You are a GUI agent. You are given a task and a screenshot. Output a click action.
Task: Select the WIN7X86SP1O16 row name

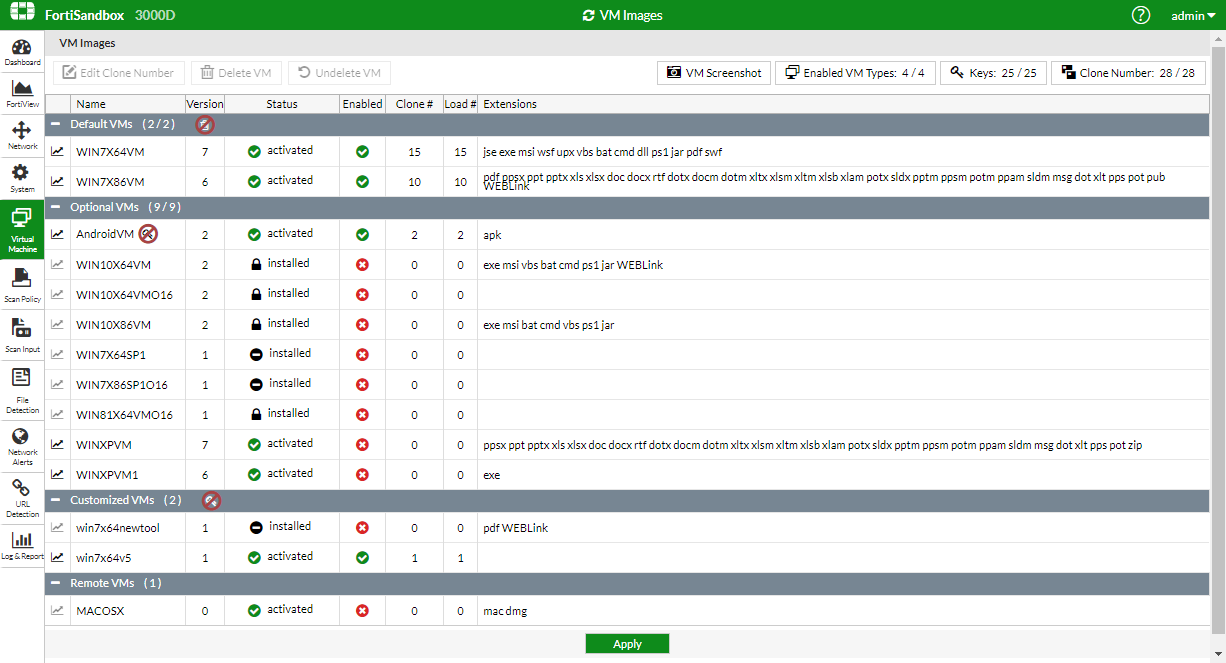[x=122, y=385]
